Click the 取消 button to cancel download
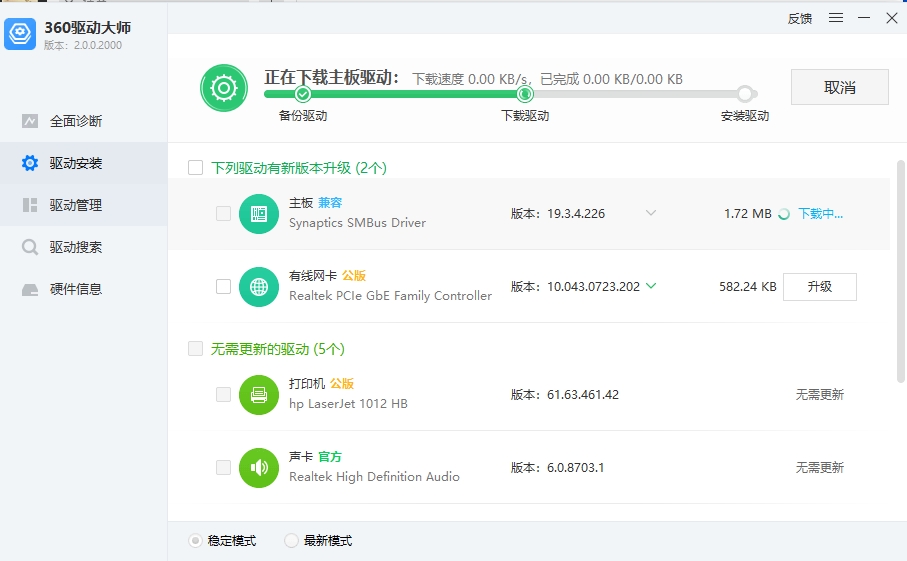Image resolution: width=907 pixels, height=561 pixels. [839, 87]
